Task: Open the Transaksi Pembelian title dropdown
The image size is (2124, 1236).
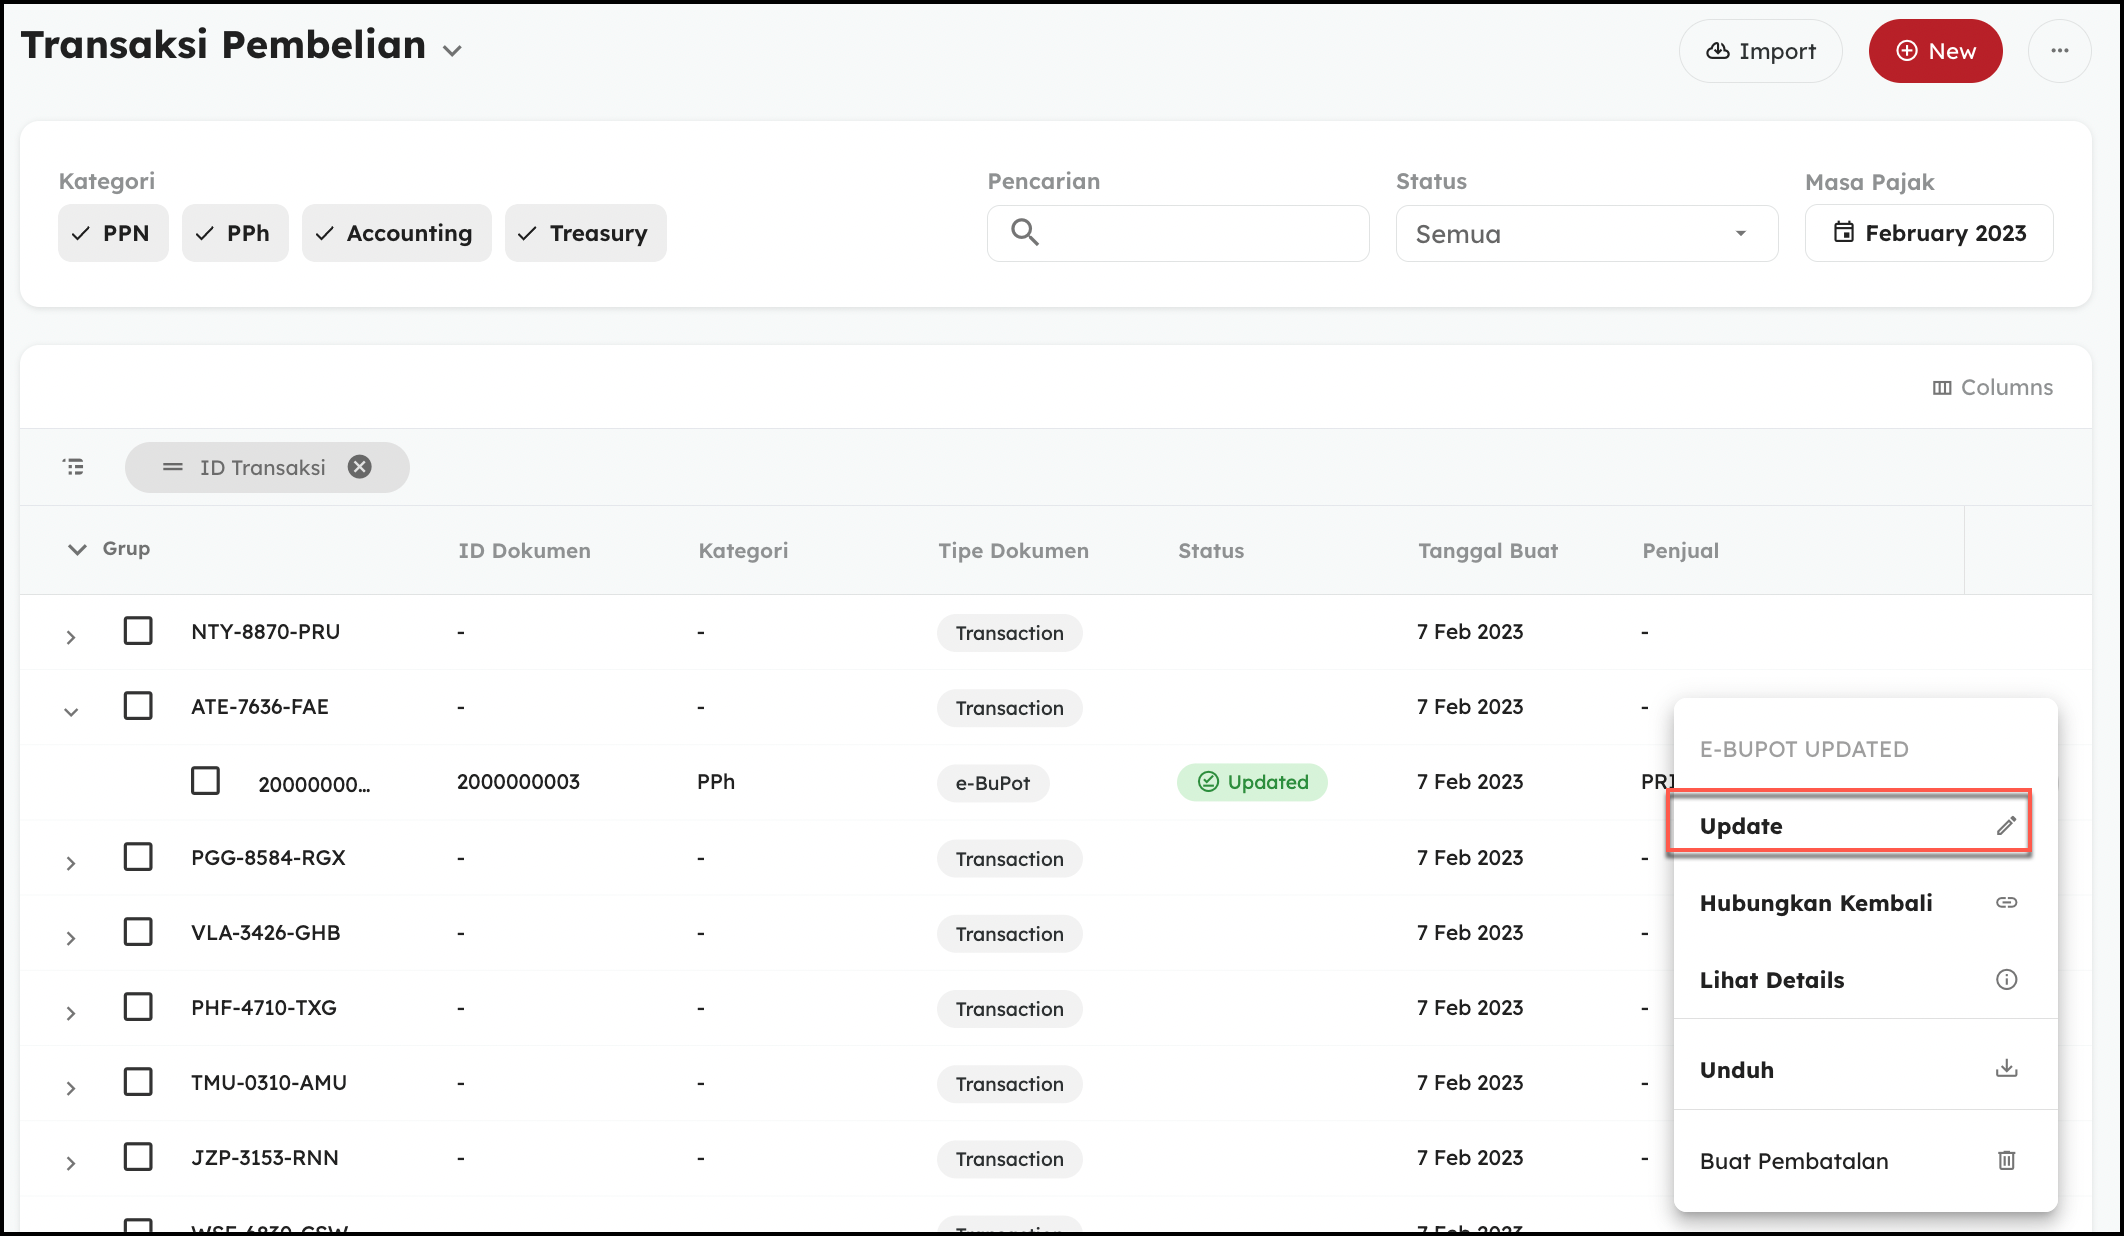Action: (x=453, y=51)
